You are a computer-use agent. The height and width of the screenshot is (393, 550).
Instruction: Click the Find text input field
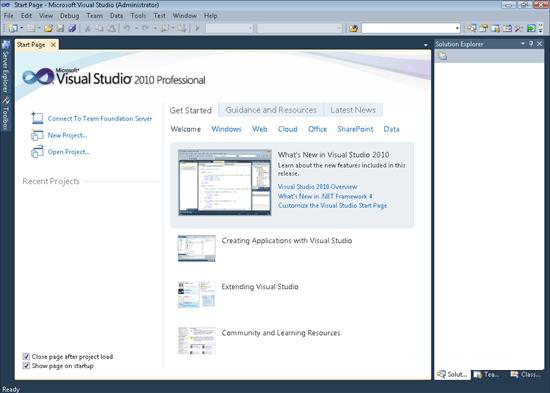408,28
